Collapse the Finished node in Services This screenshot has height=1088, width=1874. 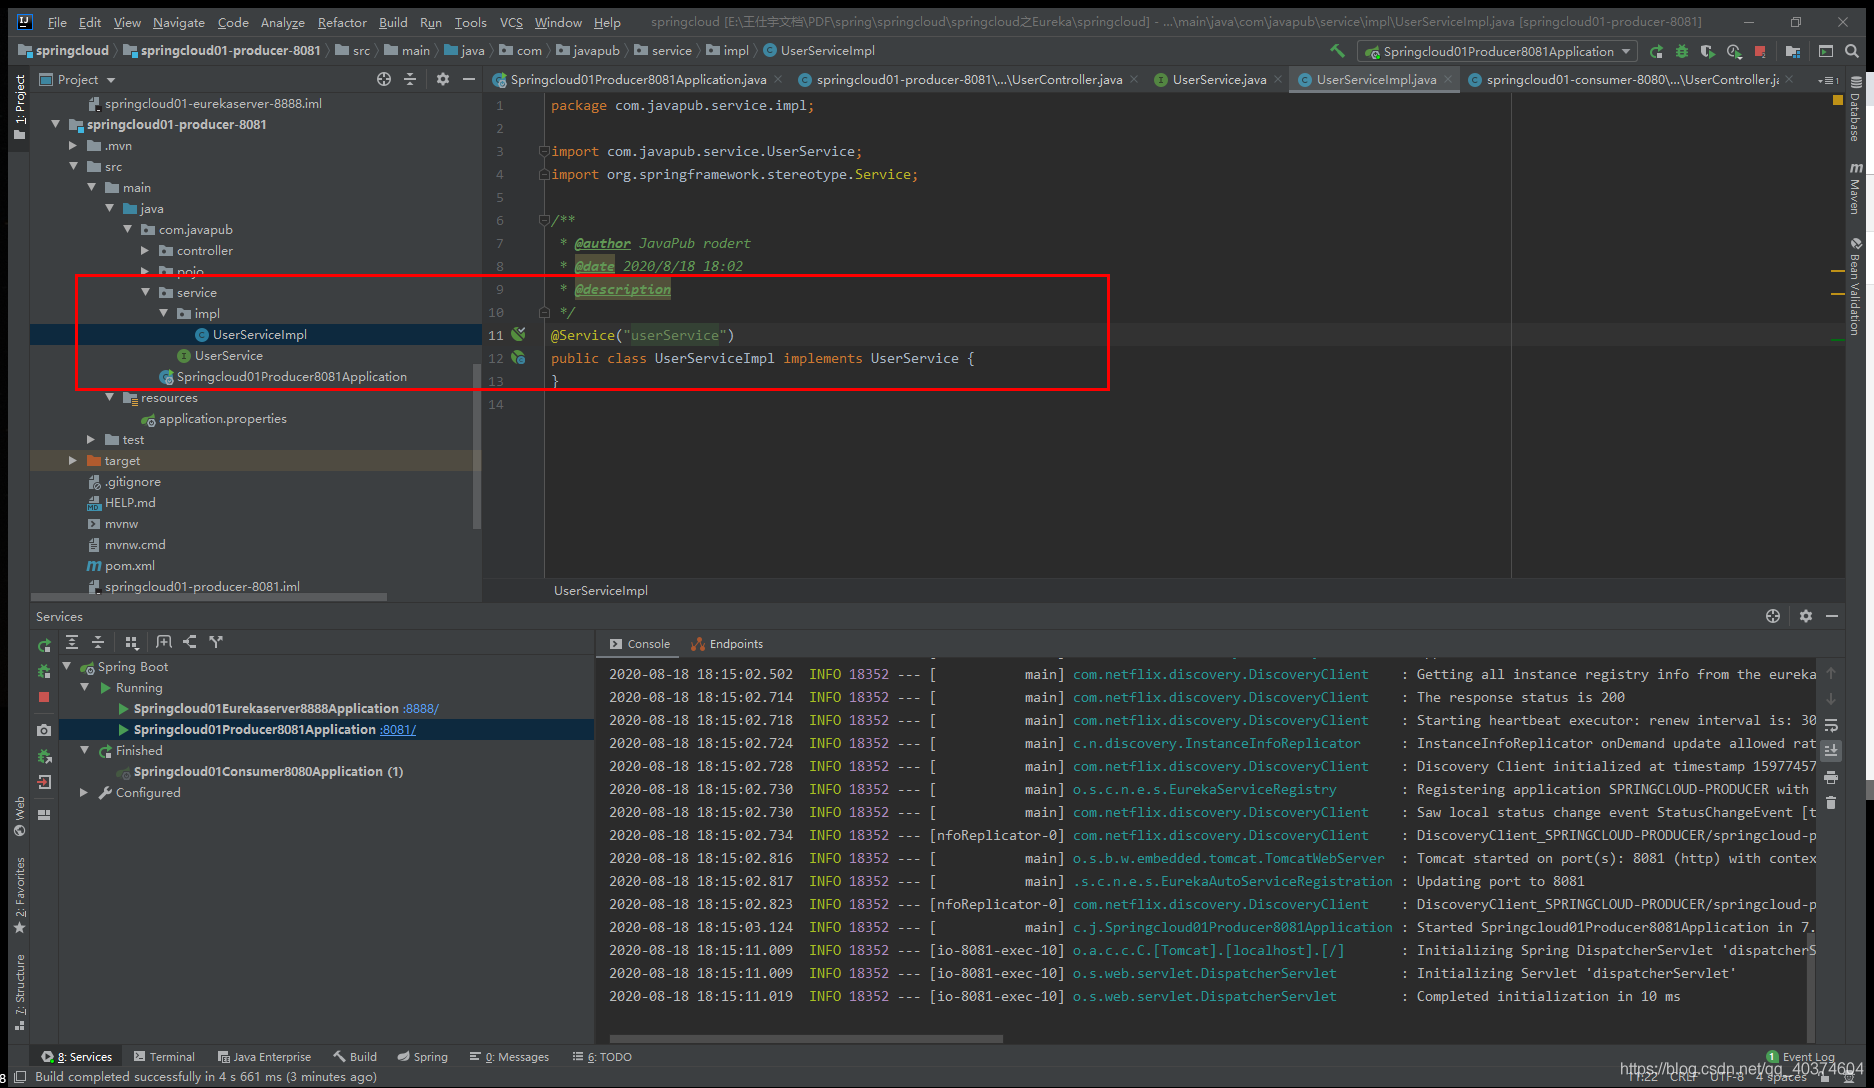pyautogui.click(x=84, y=750)
